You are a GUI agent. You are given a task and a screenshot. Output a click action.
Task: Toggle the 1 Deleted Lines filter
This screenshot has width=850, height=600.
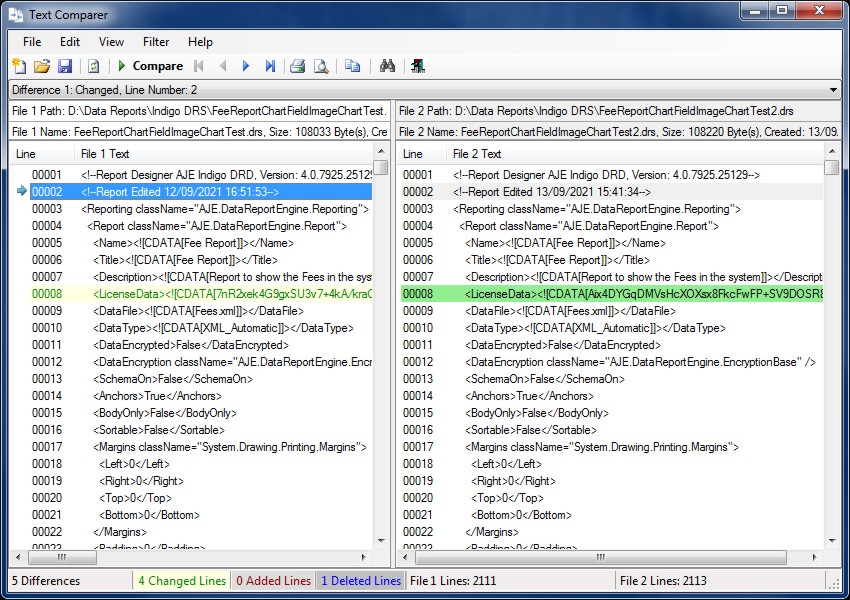[x=360, y=580]
